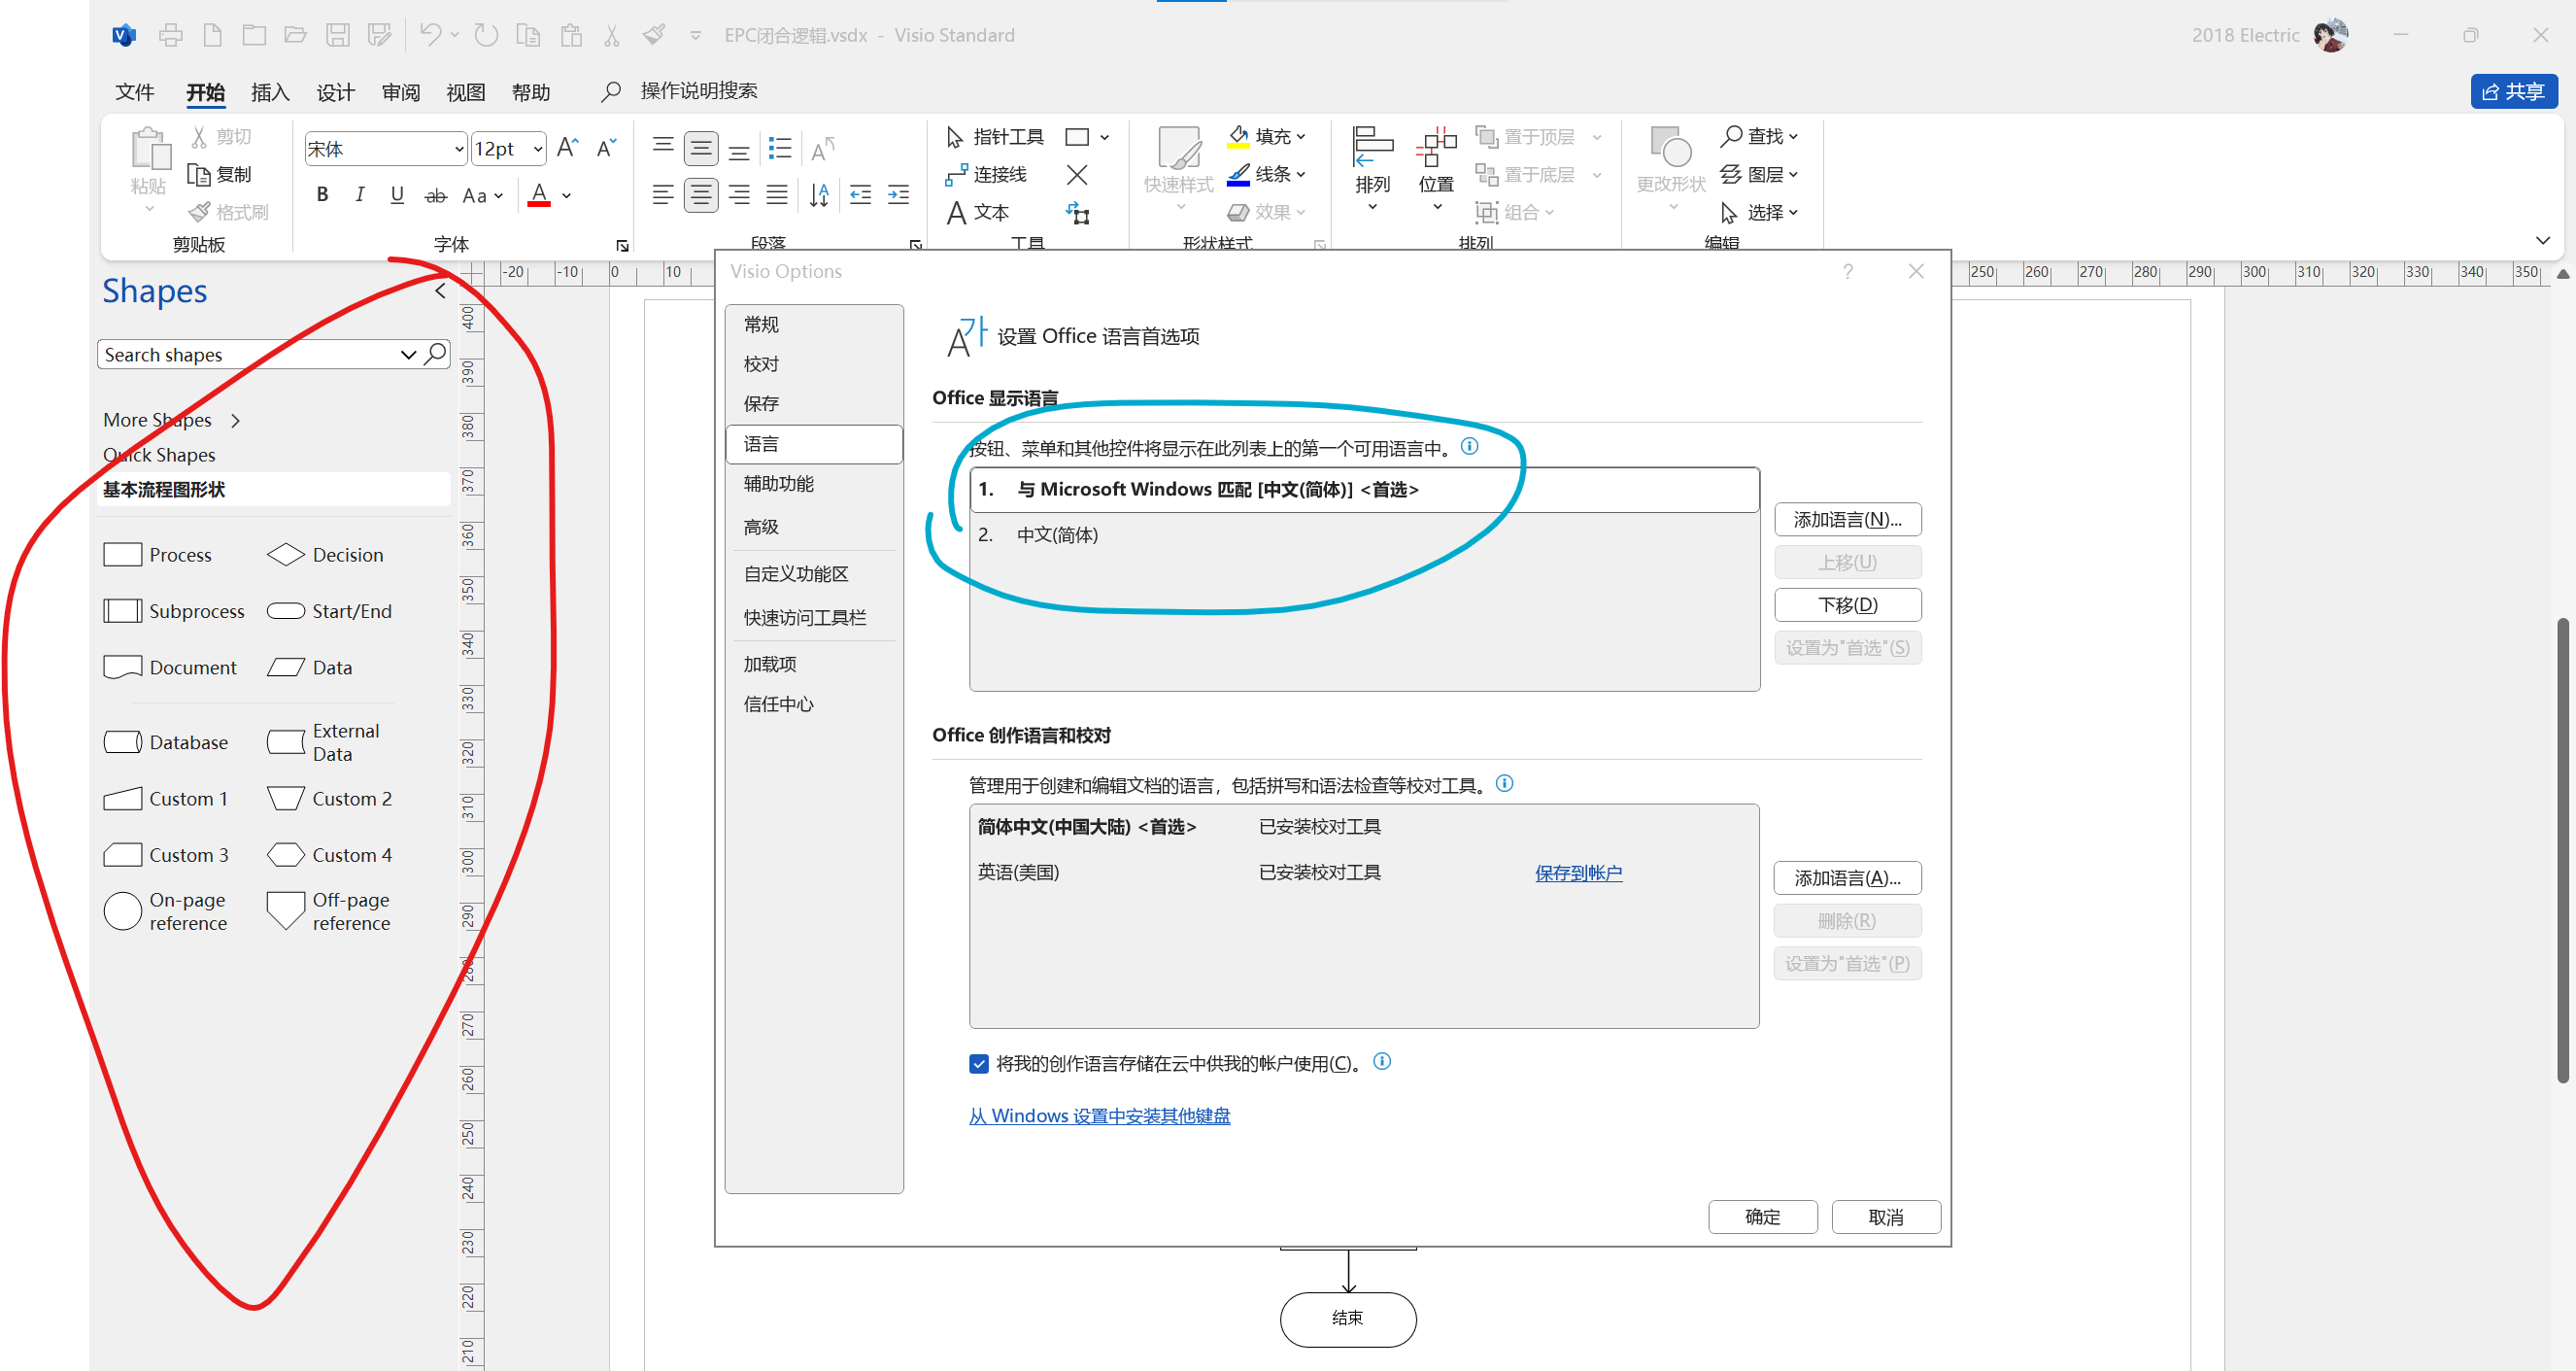Toggle justify text alignment
Image resolution: width=2576 pixels, height=1371 pixels.
tap(777, 195)
